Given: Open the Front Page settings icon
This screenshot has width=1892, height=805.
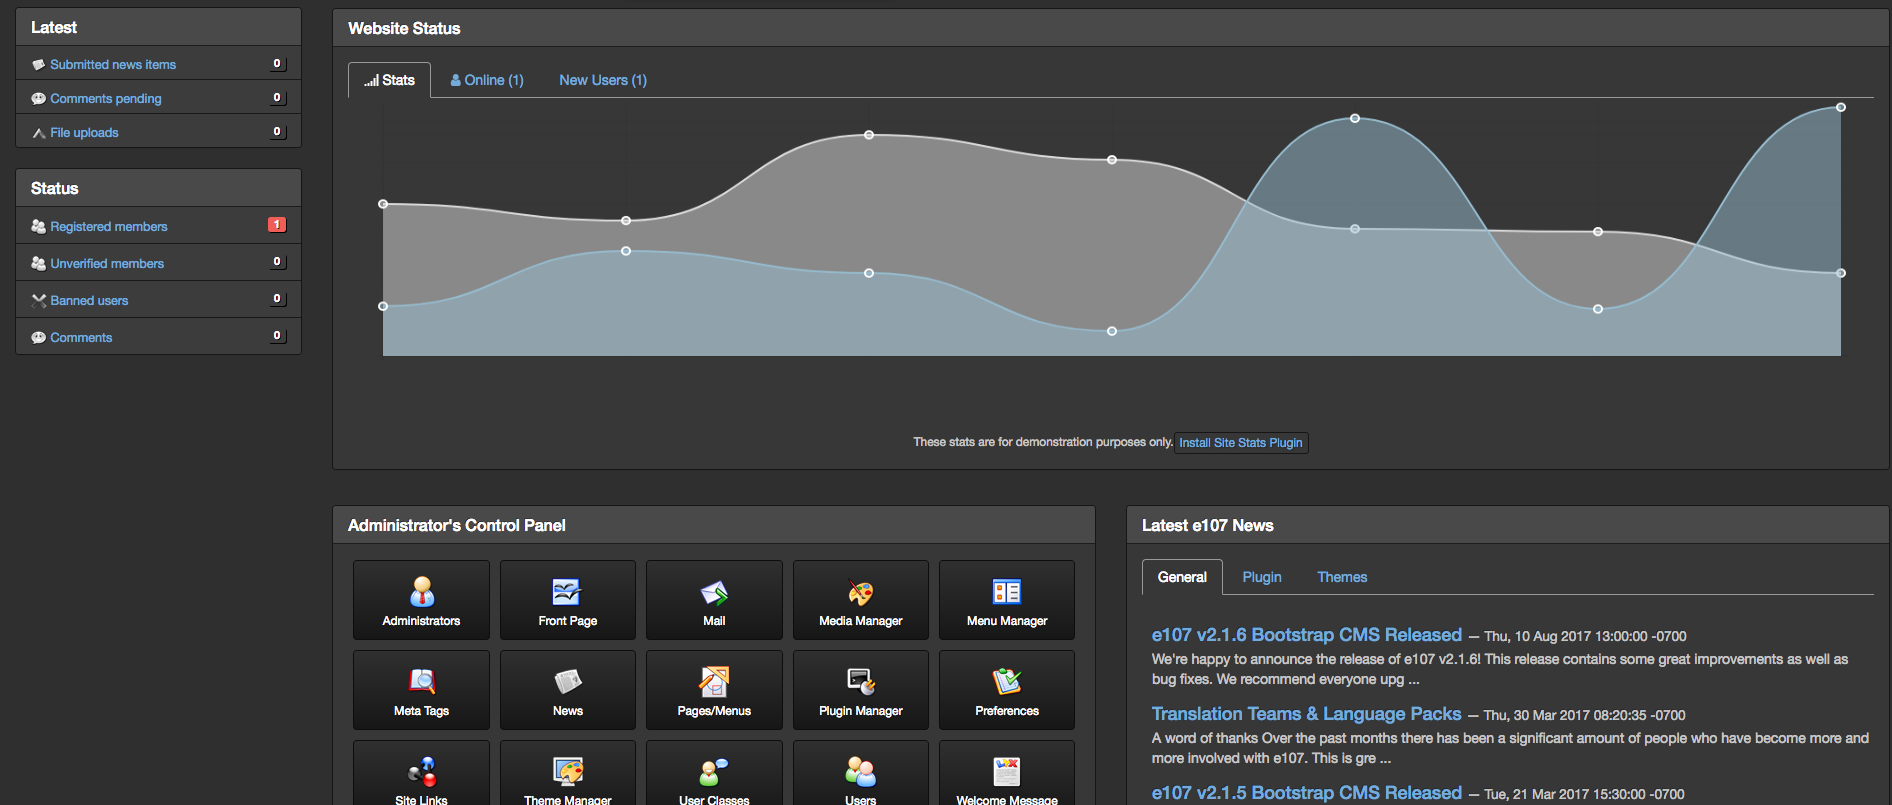Looking at the screenshot, I should pyautogui.click(x=567, y=600).
